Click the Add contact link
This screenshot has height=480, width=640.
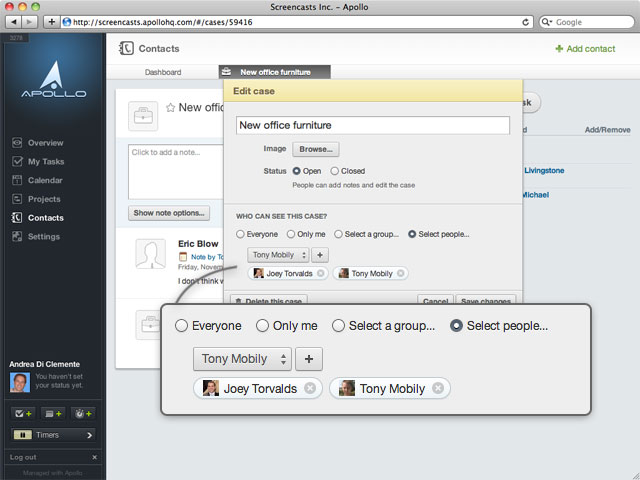point(585,49)
